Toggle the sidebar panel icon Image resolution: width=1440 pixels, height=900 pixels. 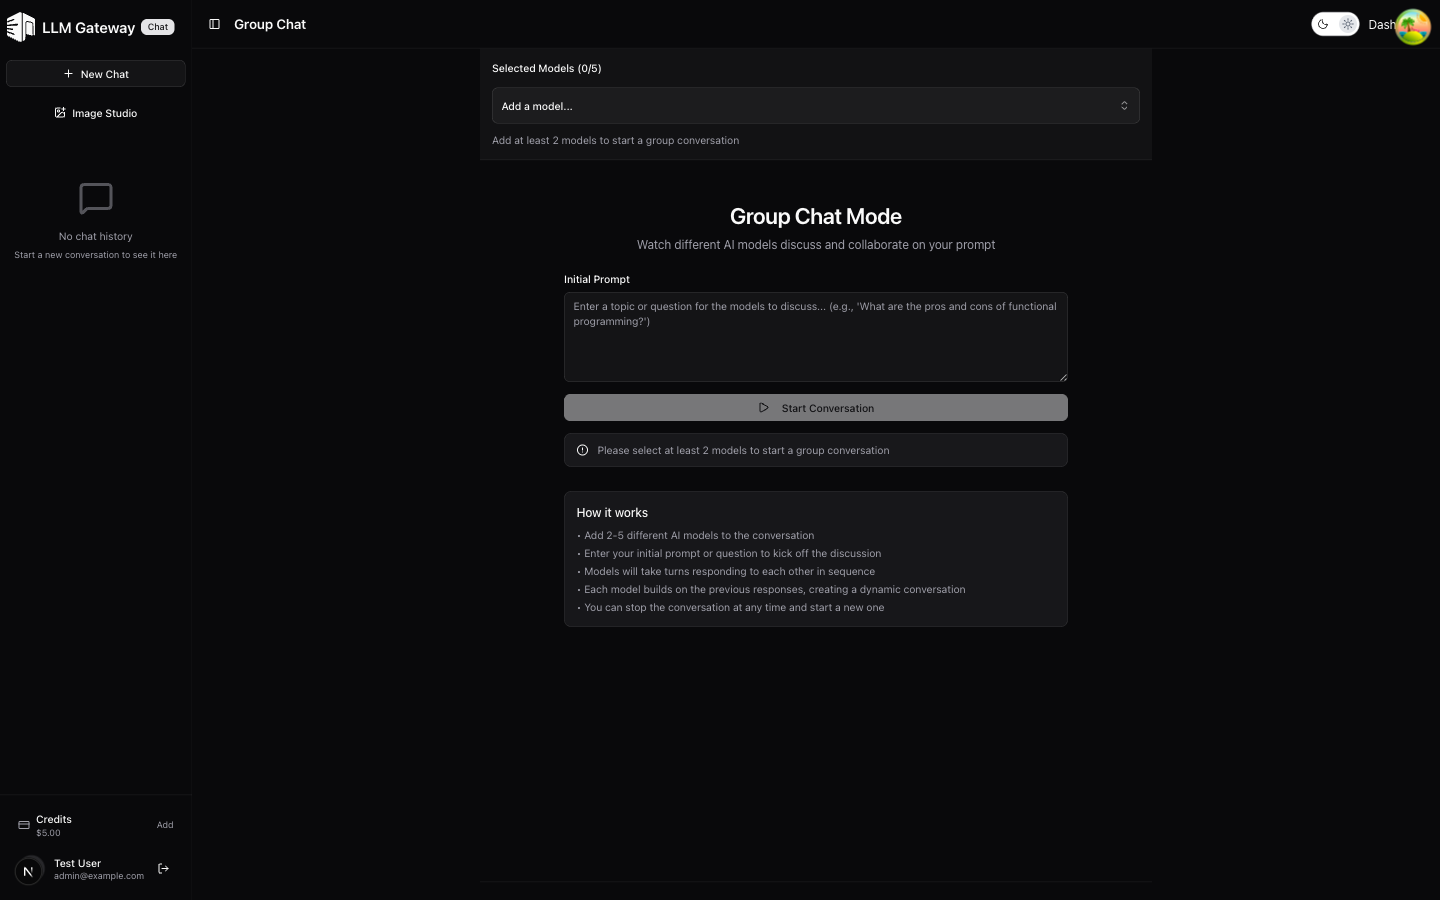click(214, 24)
